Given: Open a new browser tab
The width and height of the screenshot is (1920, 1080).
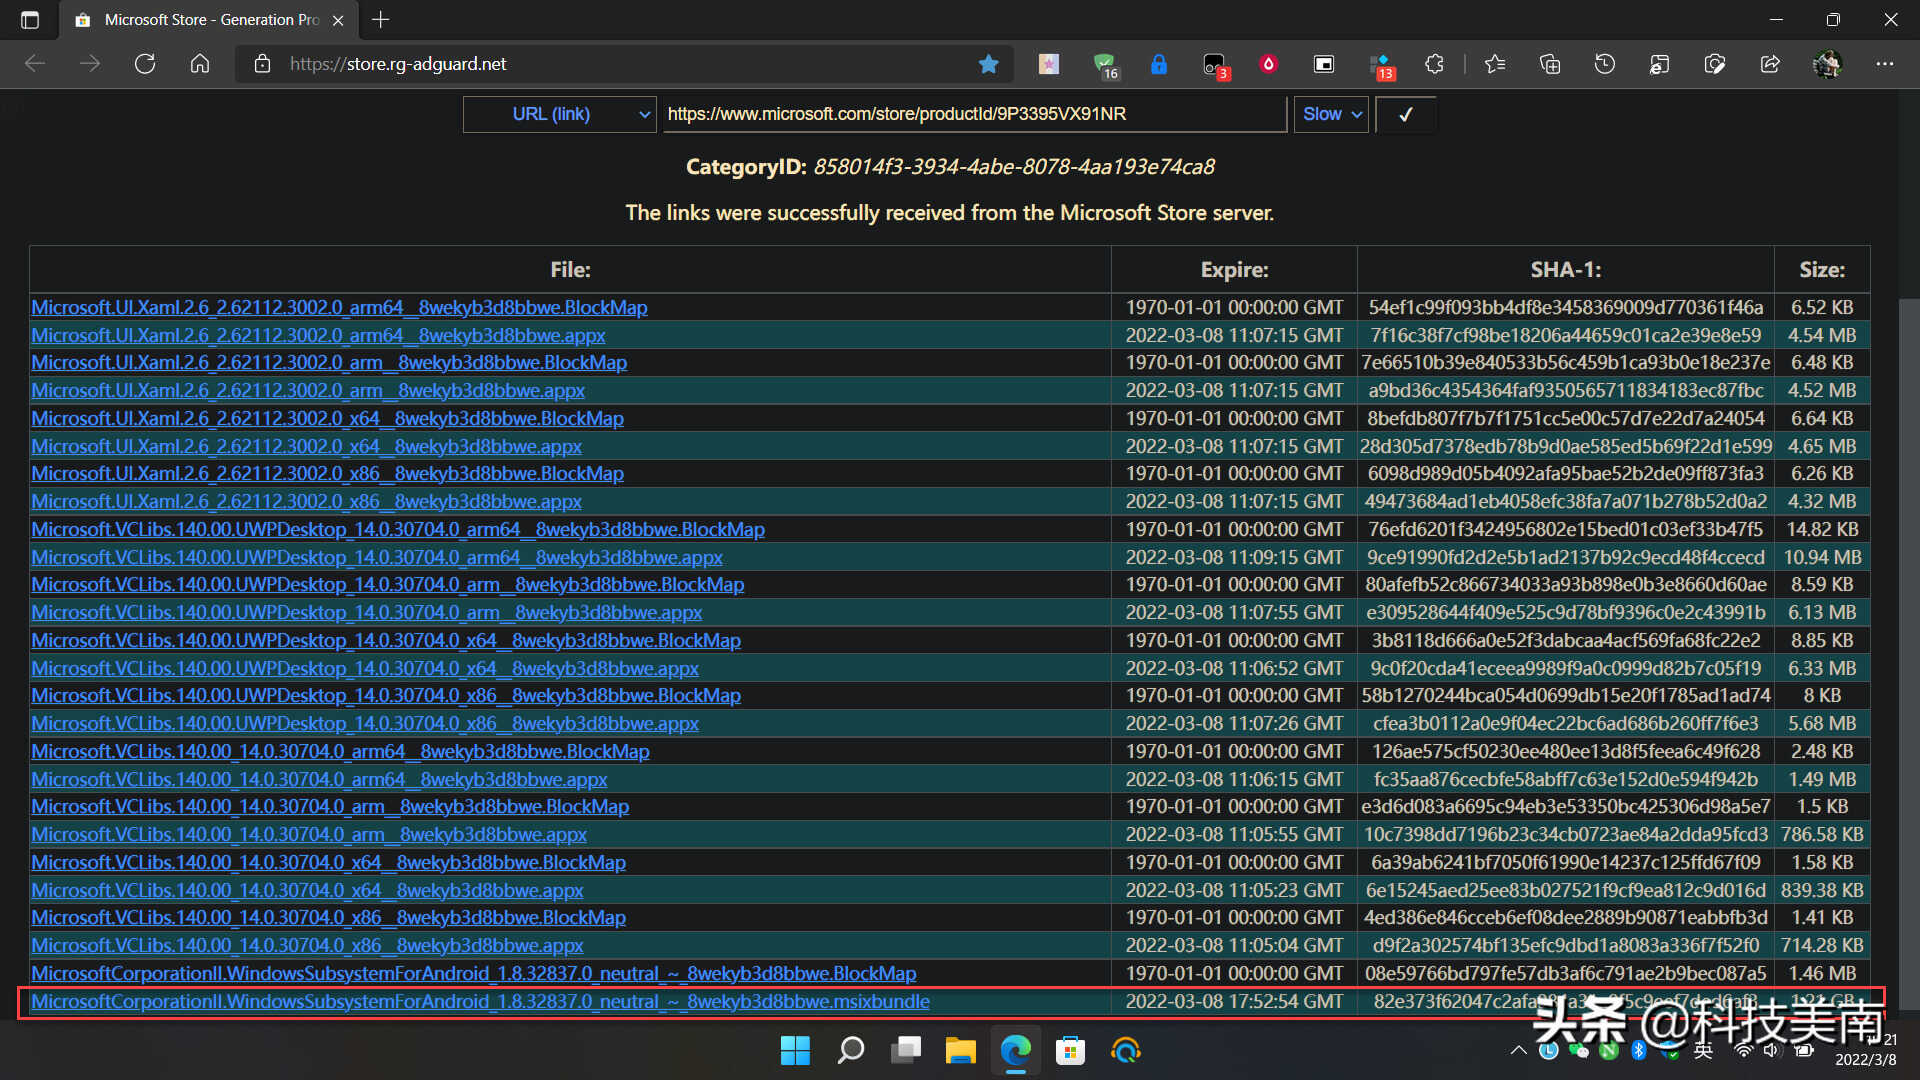Looking at the screenshot, I should (x=380, y=20).
